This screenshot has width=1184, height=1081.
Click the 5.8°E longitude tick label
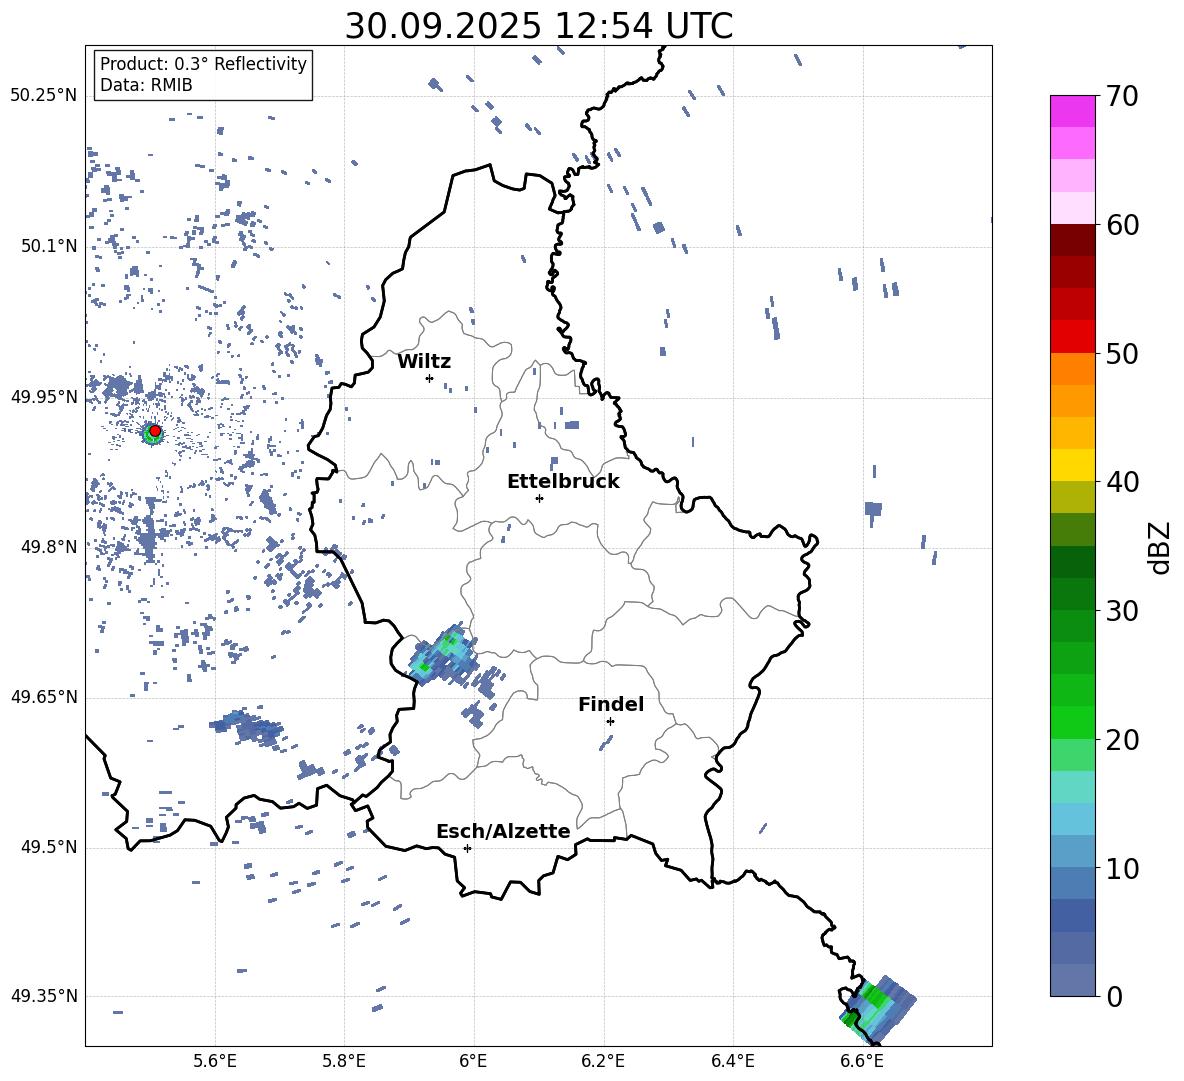[344, 1061]
